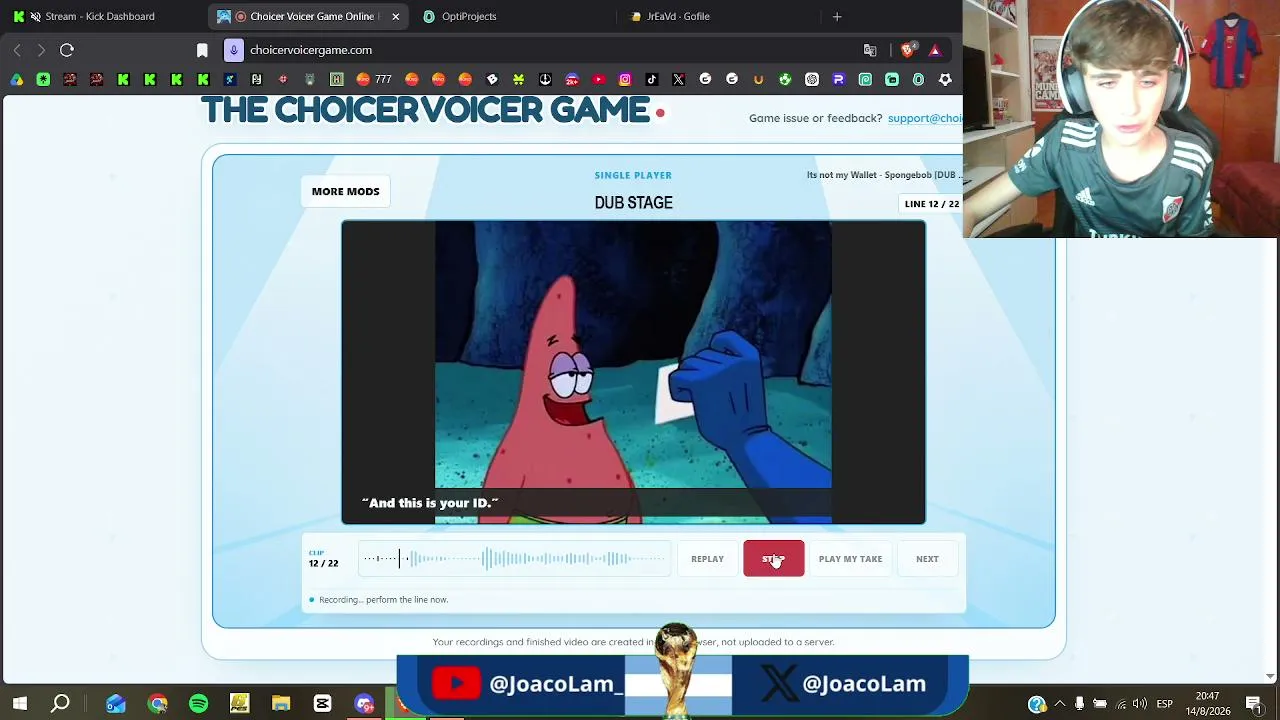Click the SINGLE PLAYER label
1280x720 pixels.
pos(633,175)
